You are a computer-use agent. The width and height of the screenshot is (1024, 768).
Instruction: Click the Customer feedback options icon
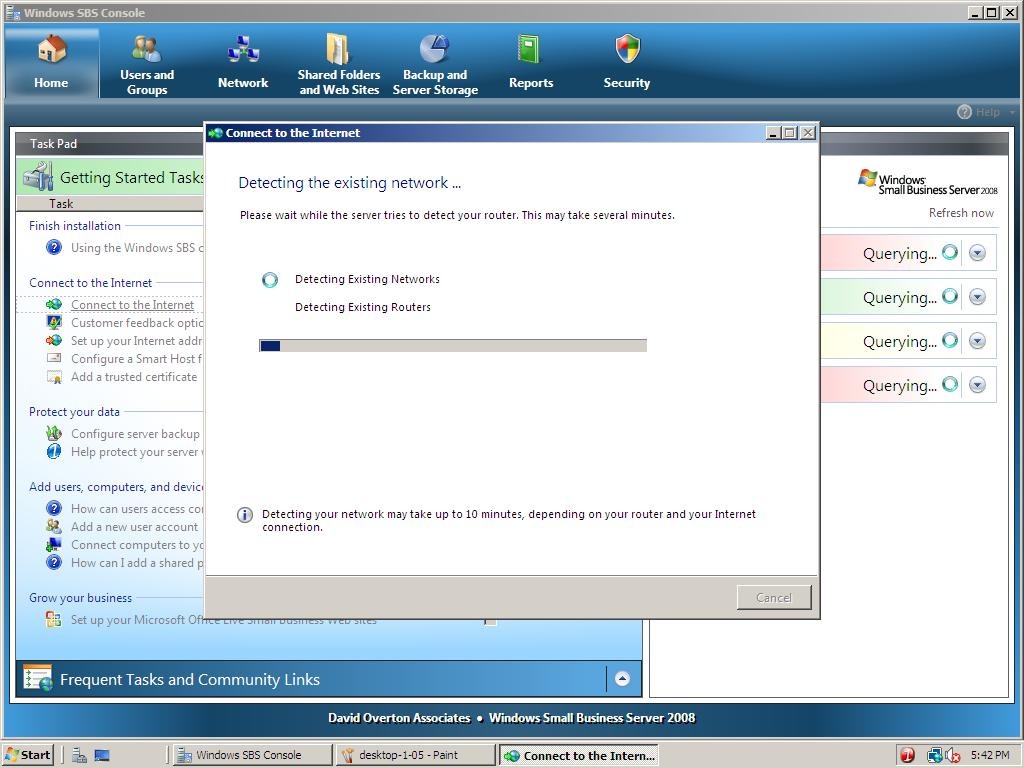(x=54, y=323)
